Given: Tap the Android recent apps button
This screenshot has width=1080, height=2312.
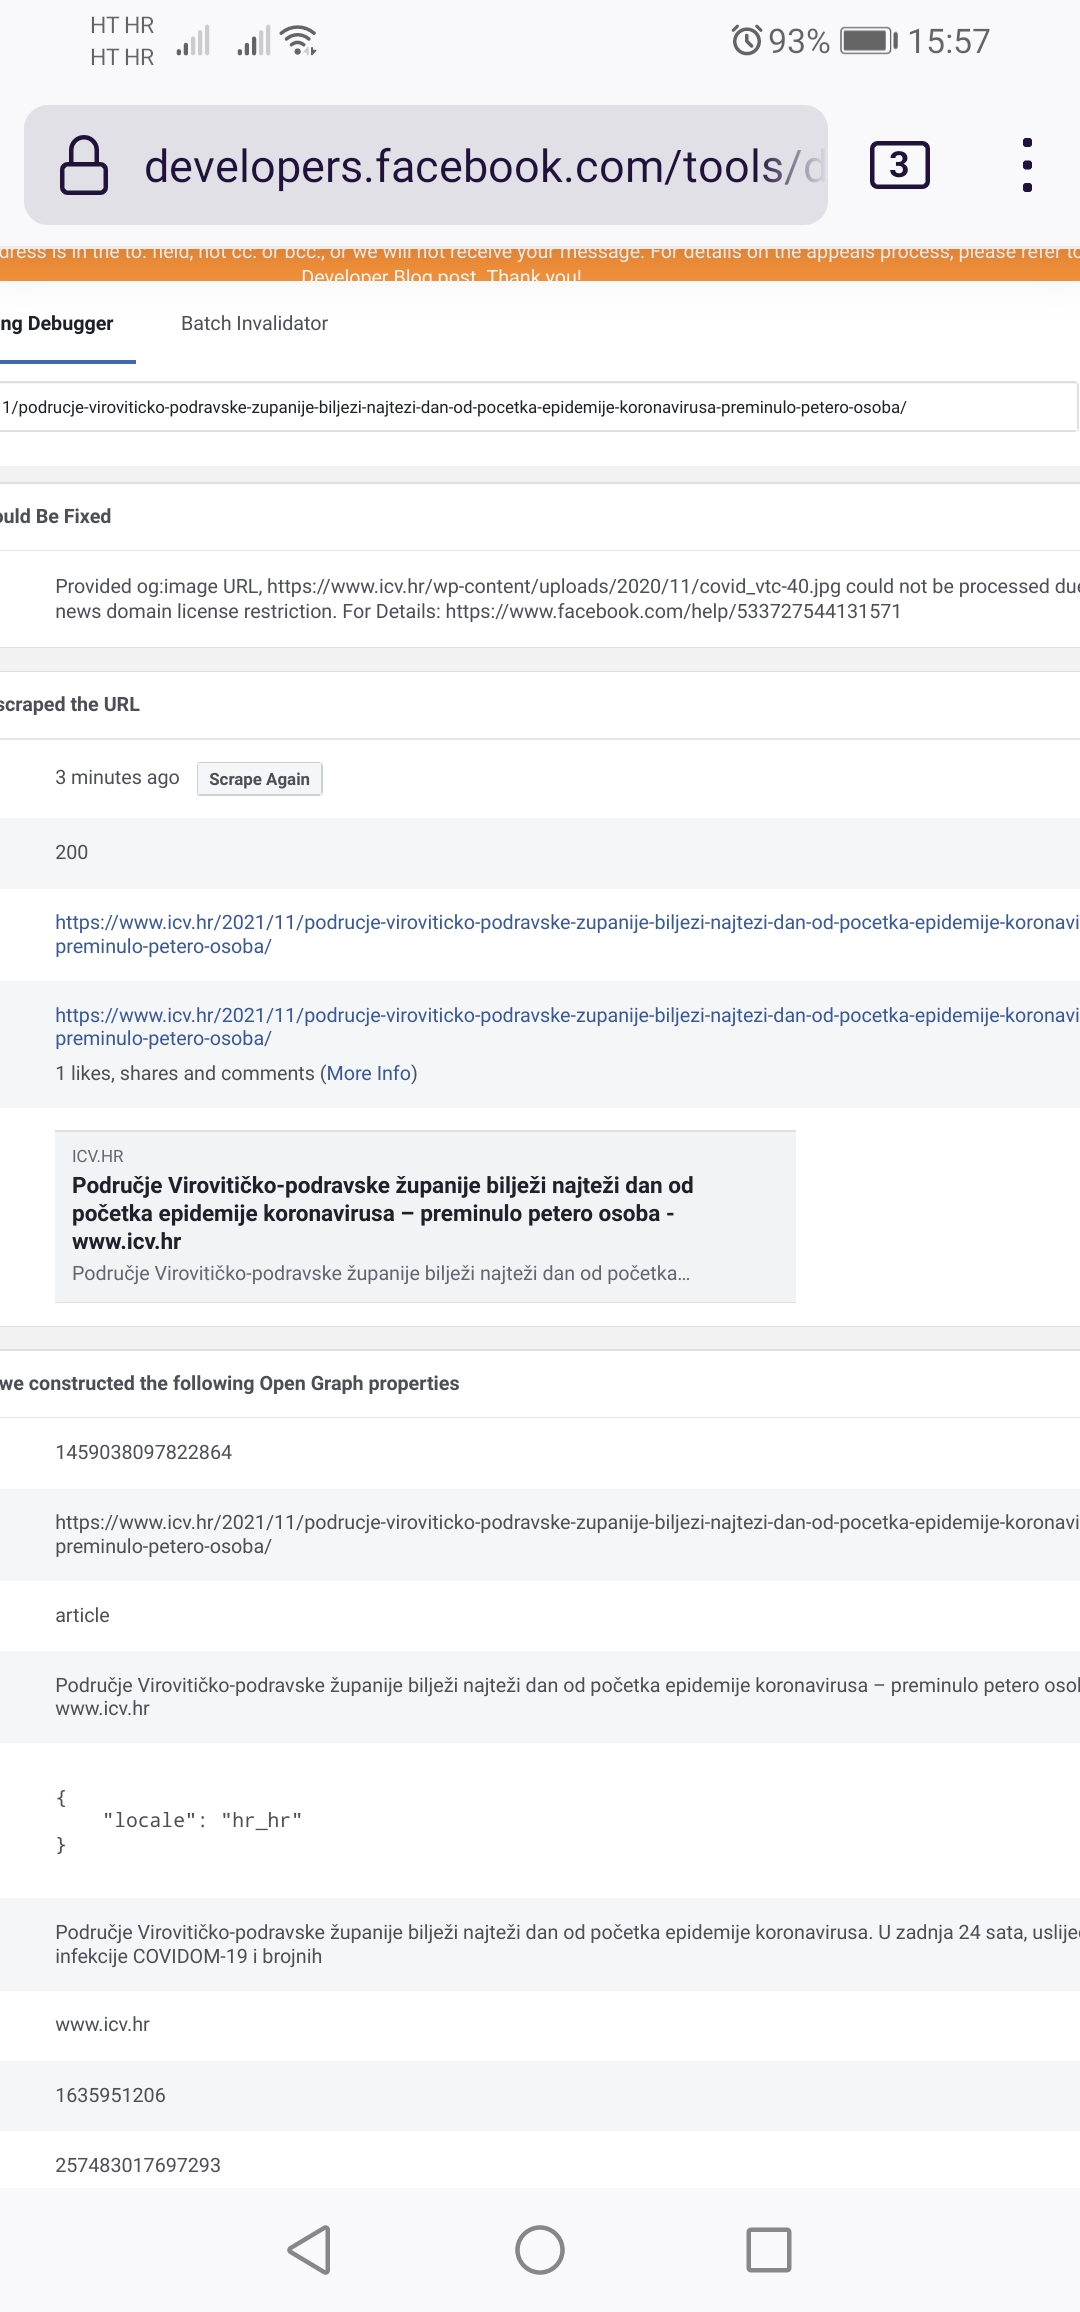Looking at the screenshot, I should pyautogui.click(x=769, y=2250).
